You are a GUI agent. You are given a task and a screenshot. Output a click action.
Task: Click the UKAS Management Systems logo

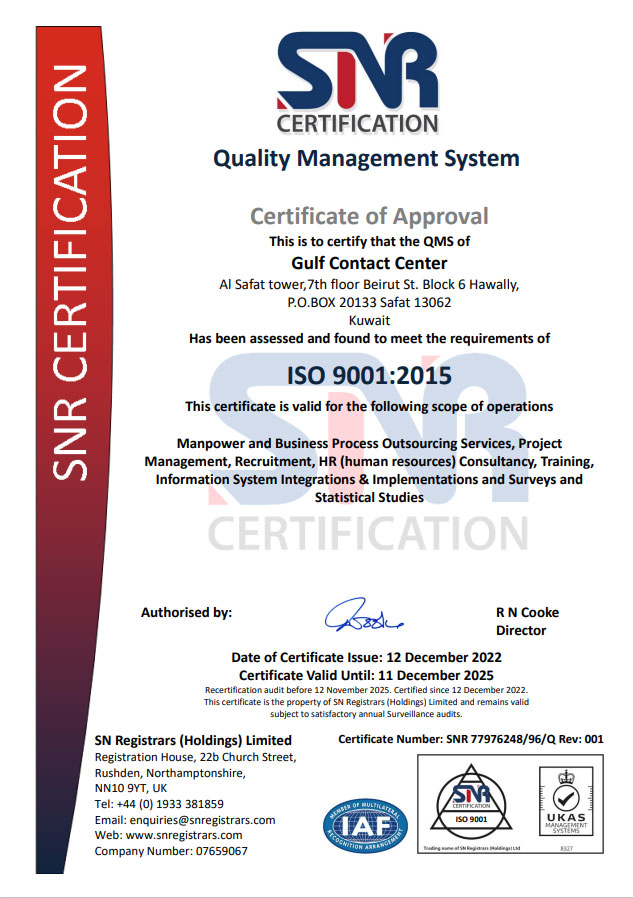[566, 803]
